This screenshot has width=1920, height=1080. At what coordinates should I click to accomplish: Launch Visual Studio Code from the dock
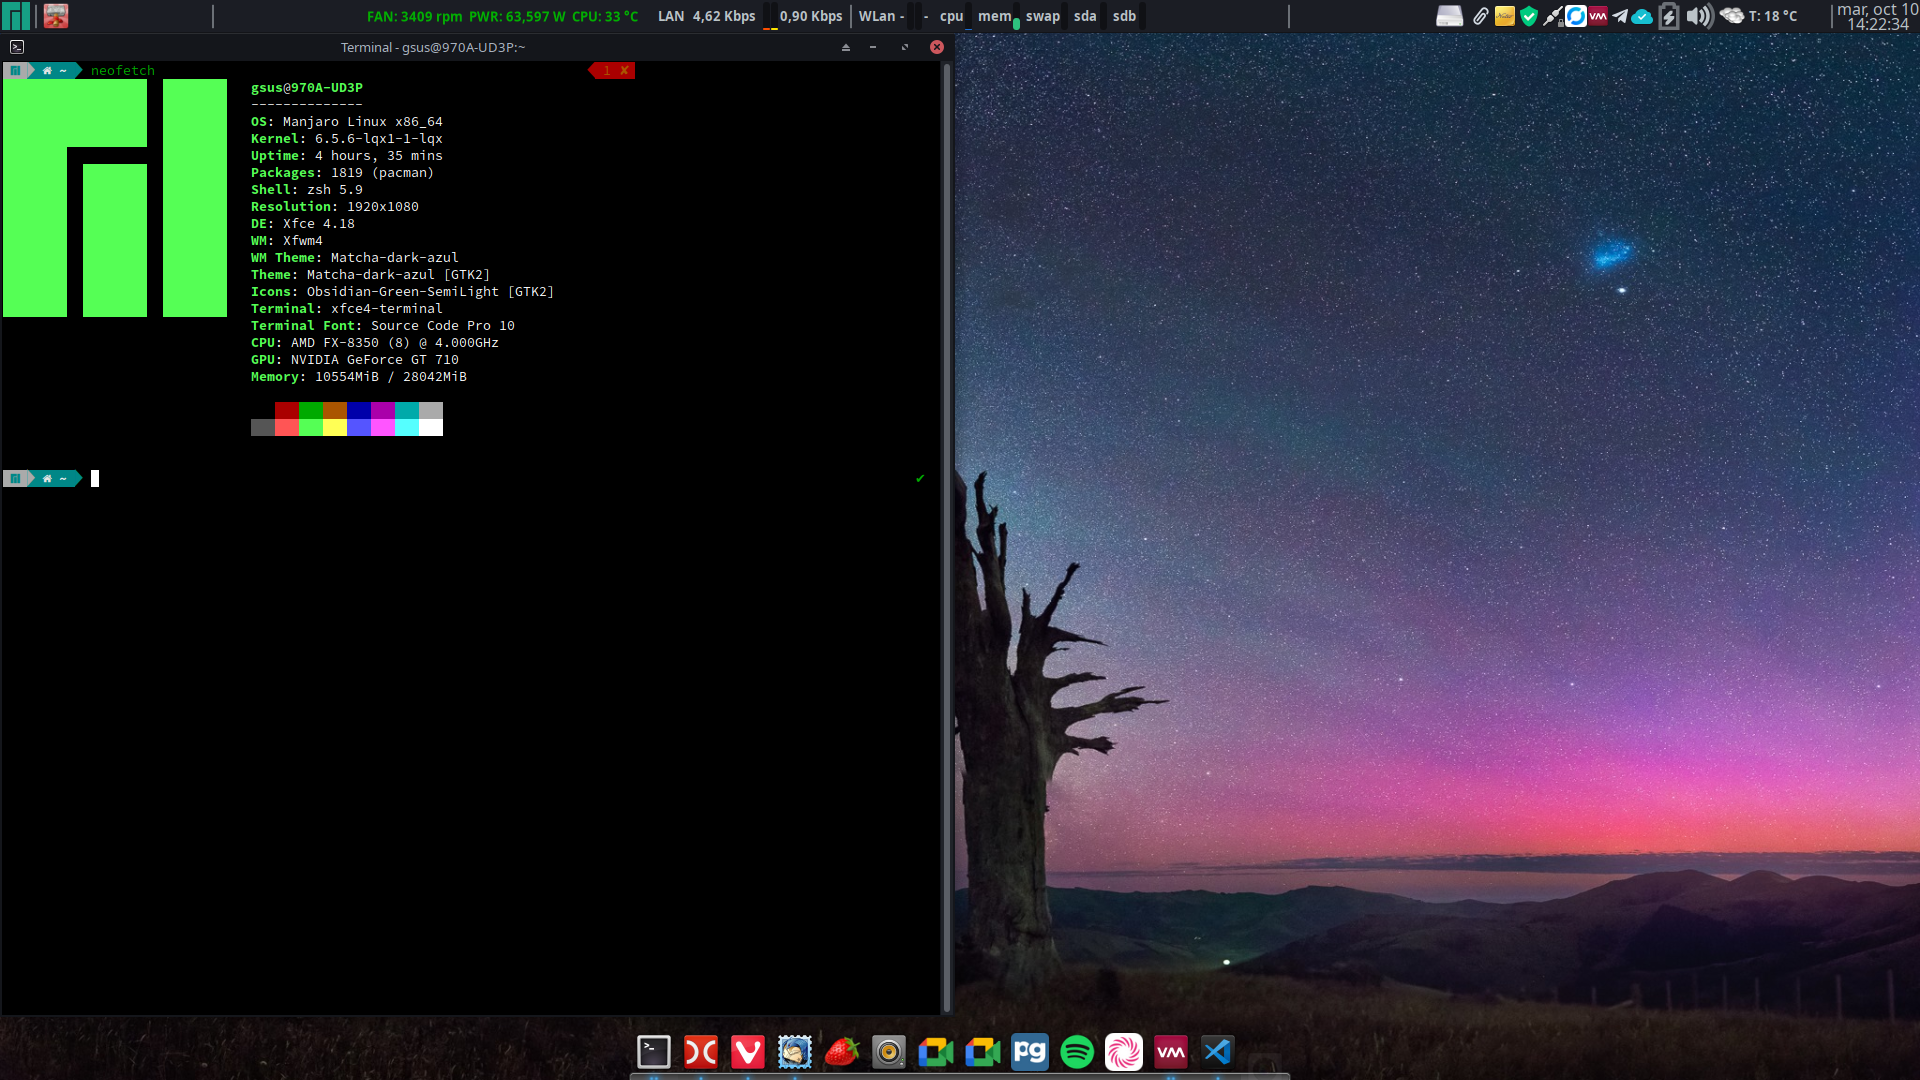1218,1052
